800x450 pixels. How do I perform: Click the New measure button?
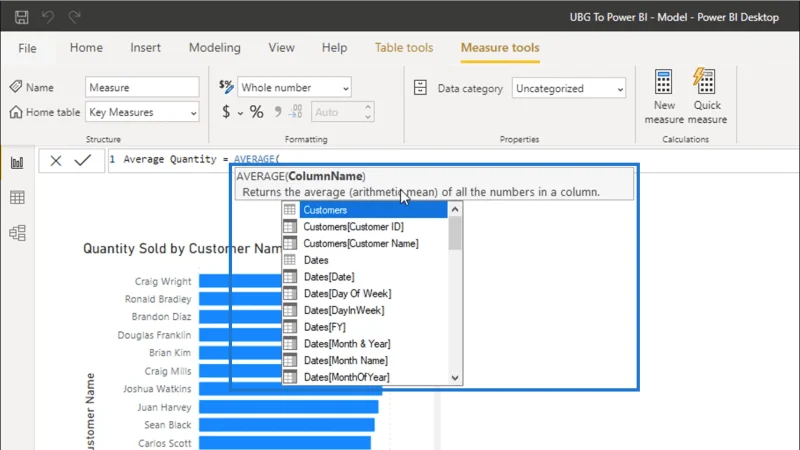[x=664, y=97]
